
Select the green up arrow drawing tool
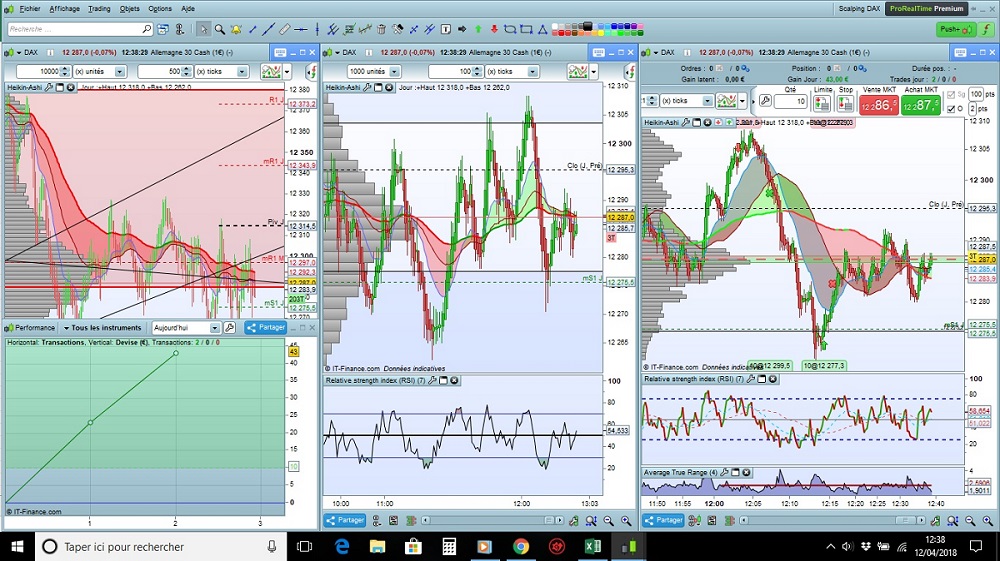point(477,29)
